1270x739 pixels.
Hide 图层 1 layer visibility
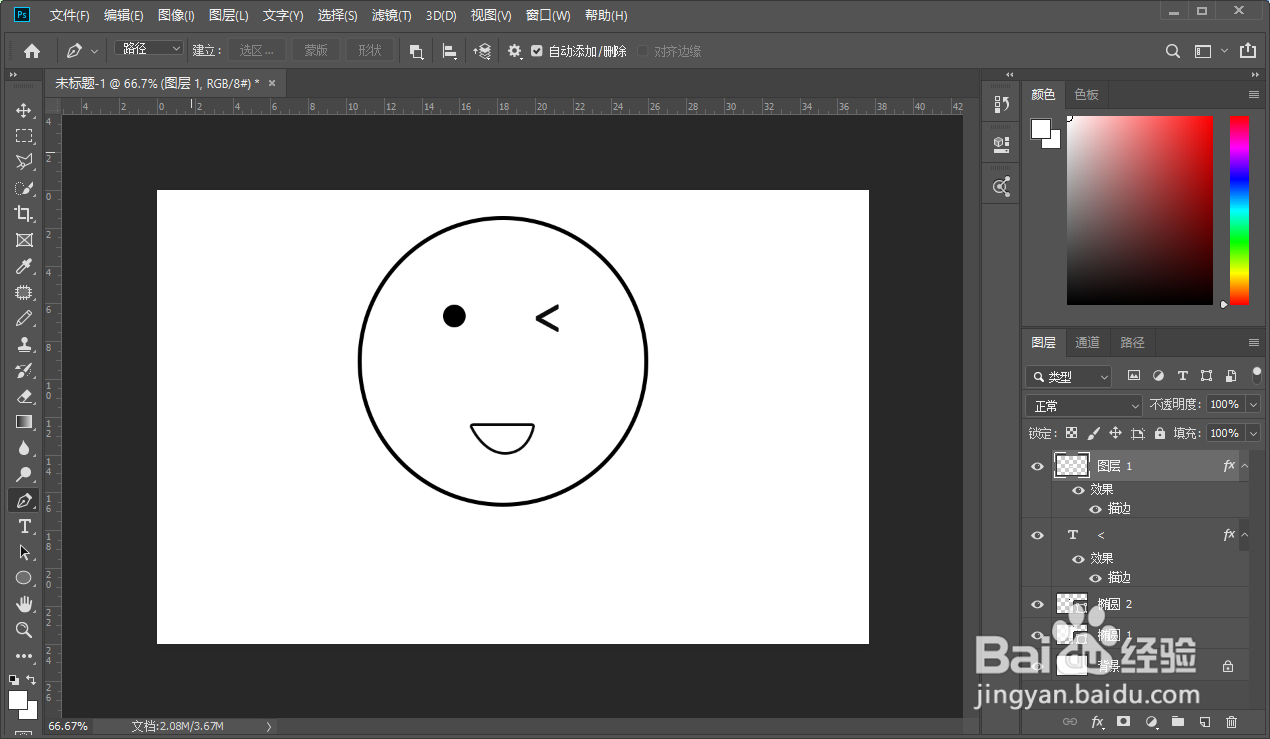point(1037,466)
